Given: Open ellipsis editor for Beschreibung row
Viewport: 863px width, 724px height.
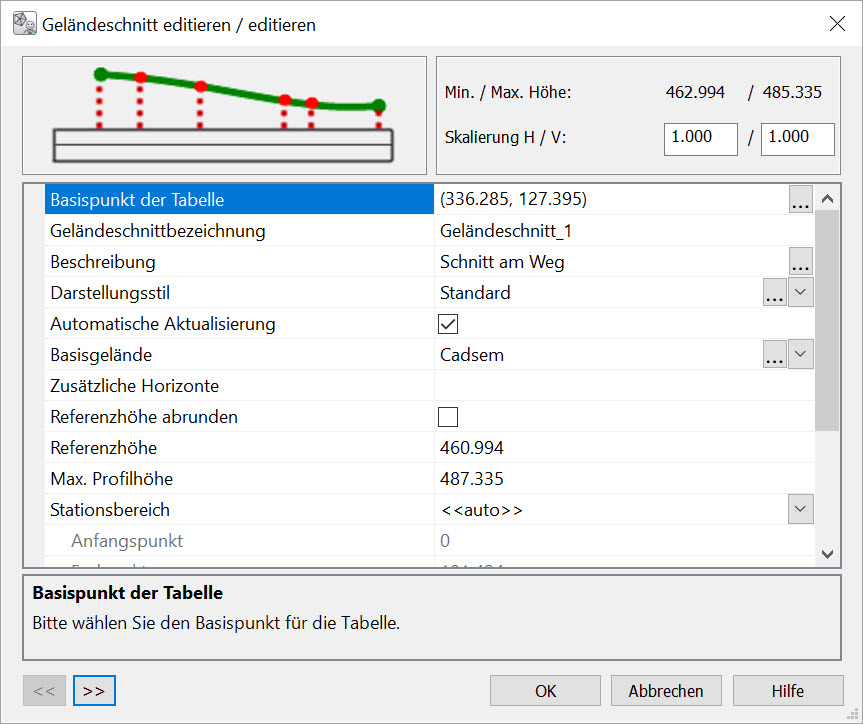Looking at the screenshot, I should click(800, 262).
